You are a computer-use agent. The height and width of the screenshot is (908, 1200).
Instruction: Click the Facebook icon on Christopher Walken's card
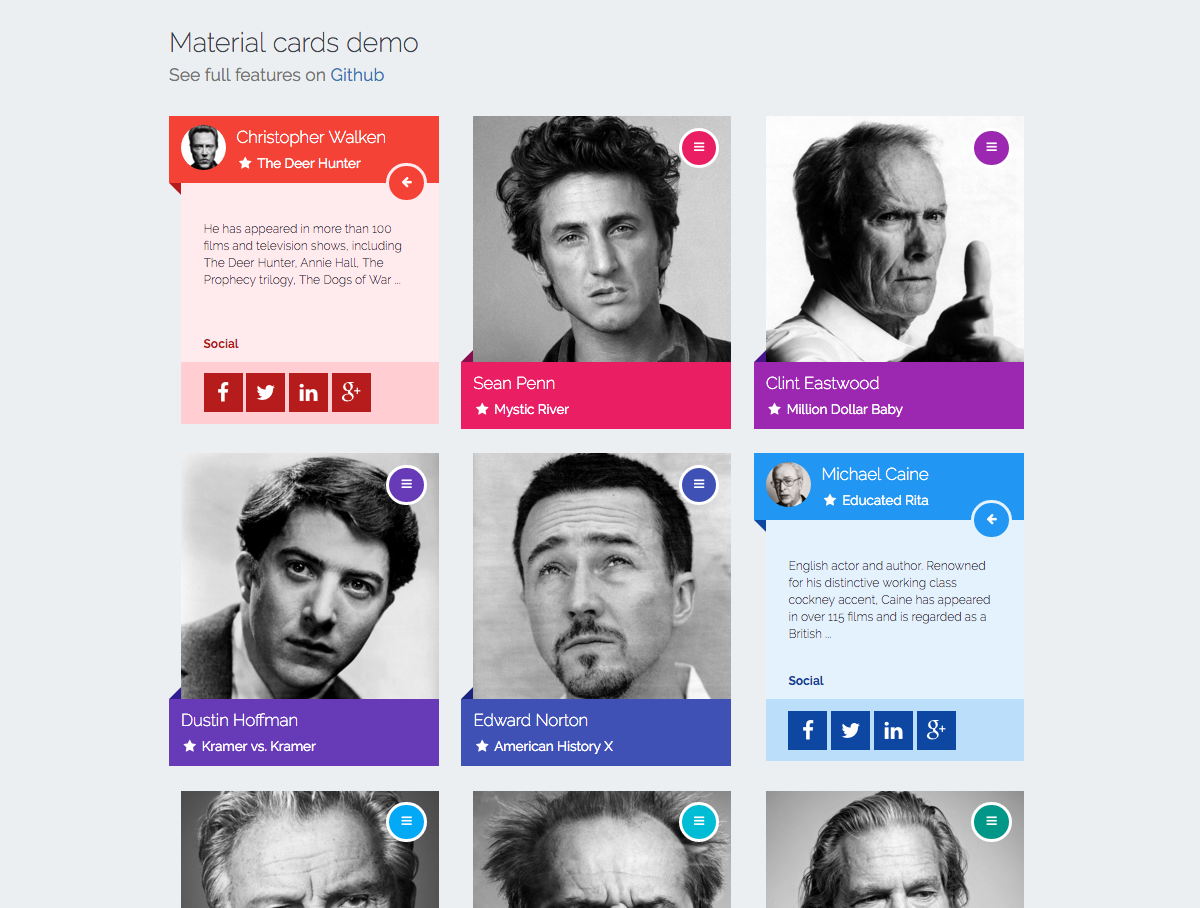click(223, 392)
